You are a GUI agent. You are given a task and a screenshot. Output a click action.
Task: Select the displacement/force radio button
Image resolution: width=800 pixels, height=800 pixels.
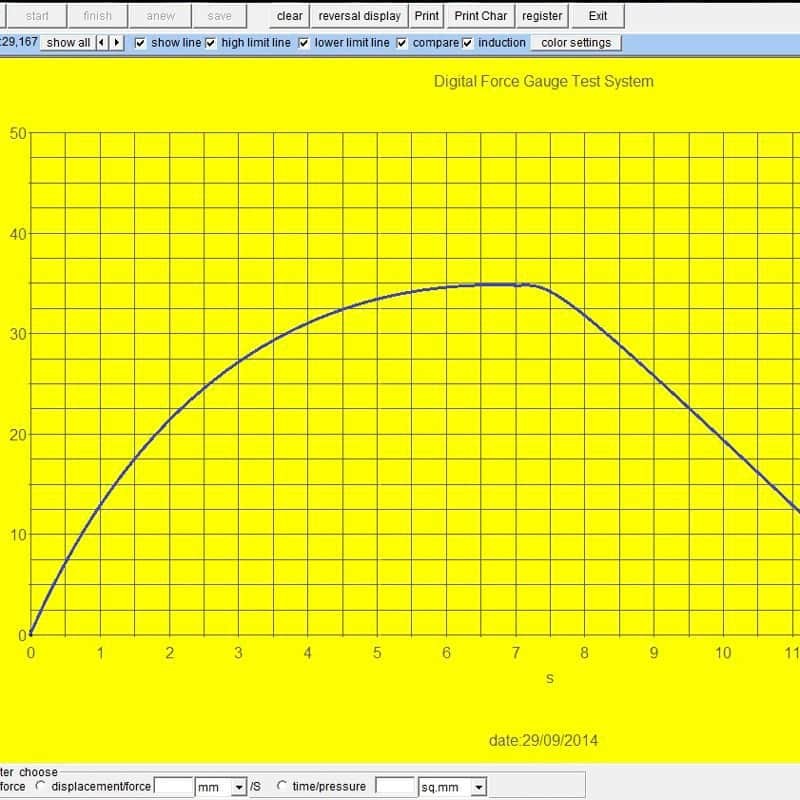41,787
